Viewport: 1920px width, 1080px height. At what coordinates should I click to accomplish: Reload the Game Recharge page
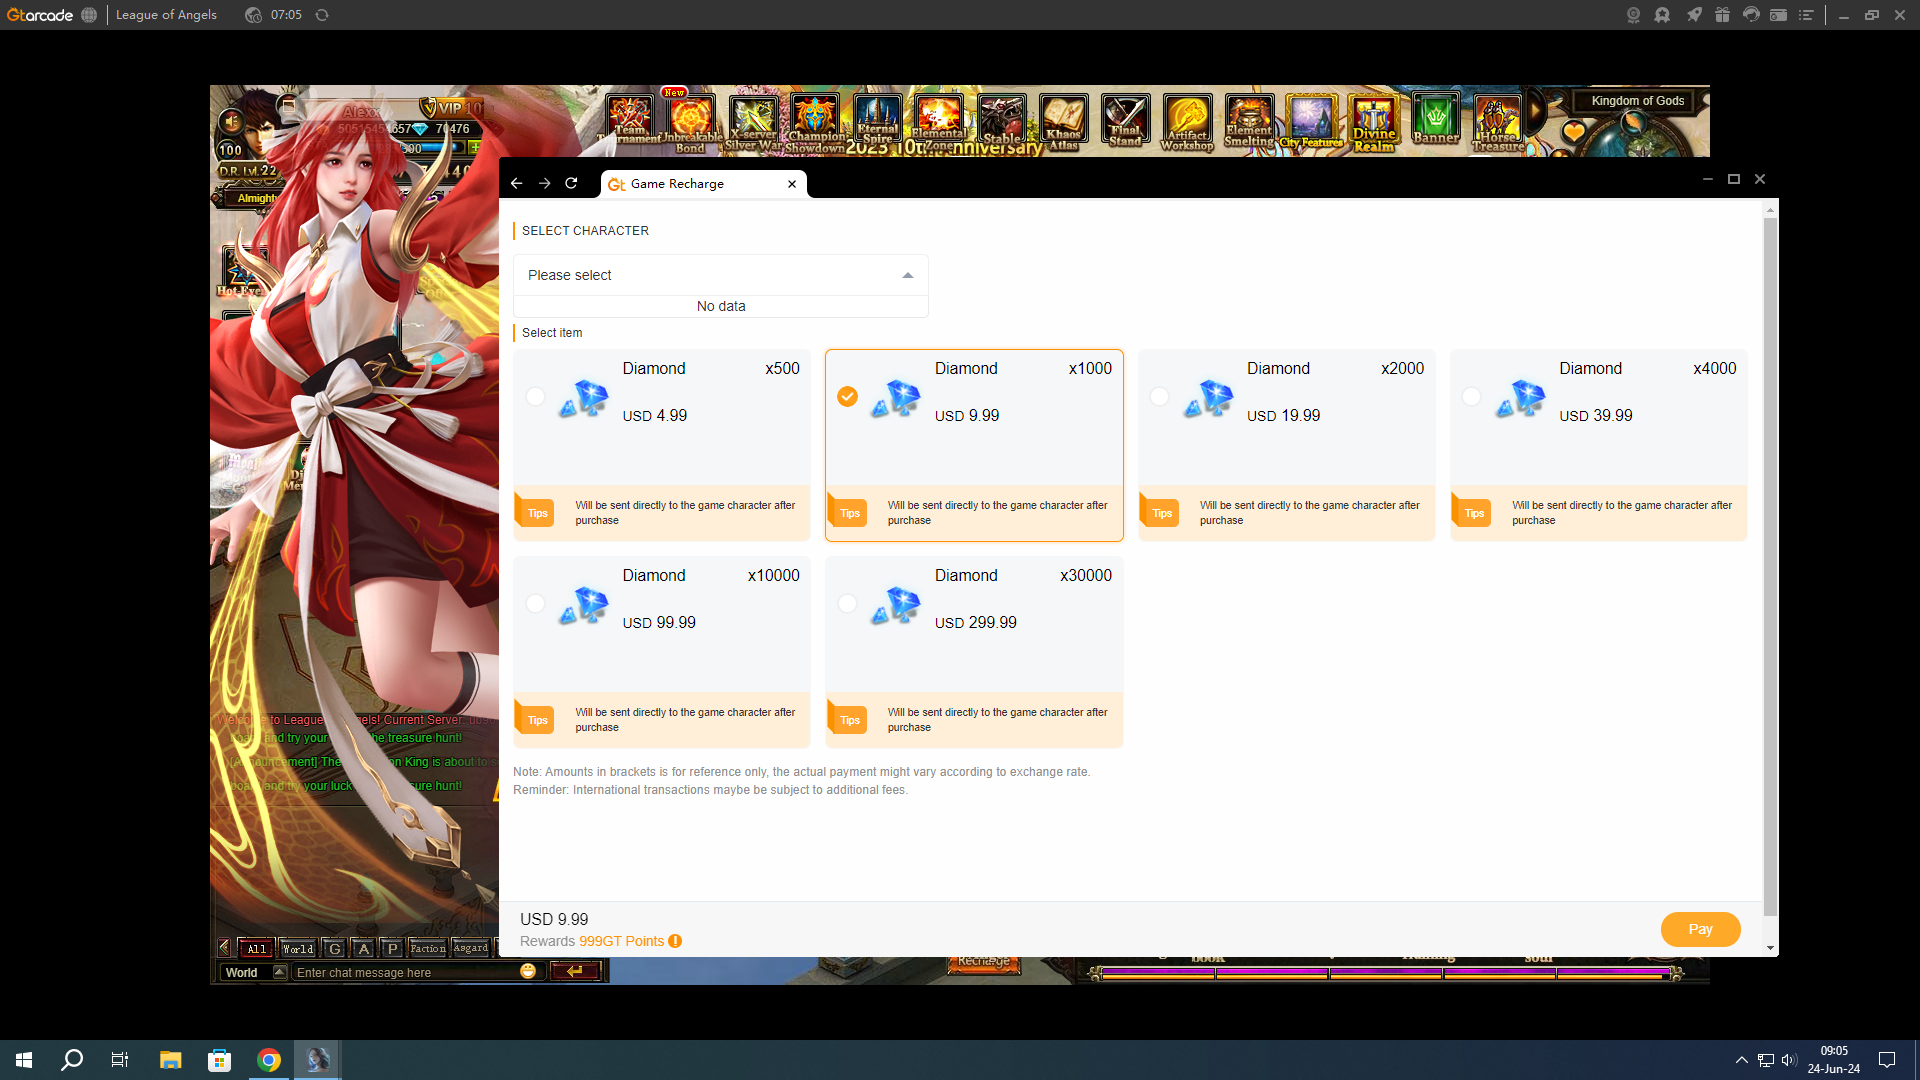571,183
